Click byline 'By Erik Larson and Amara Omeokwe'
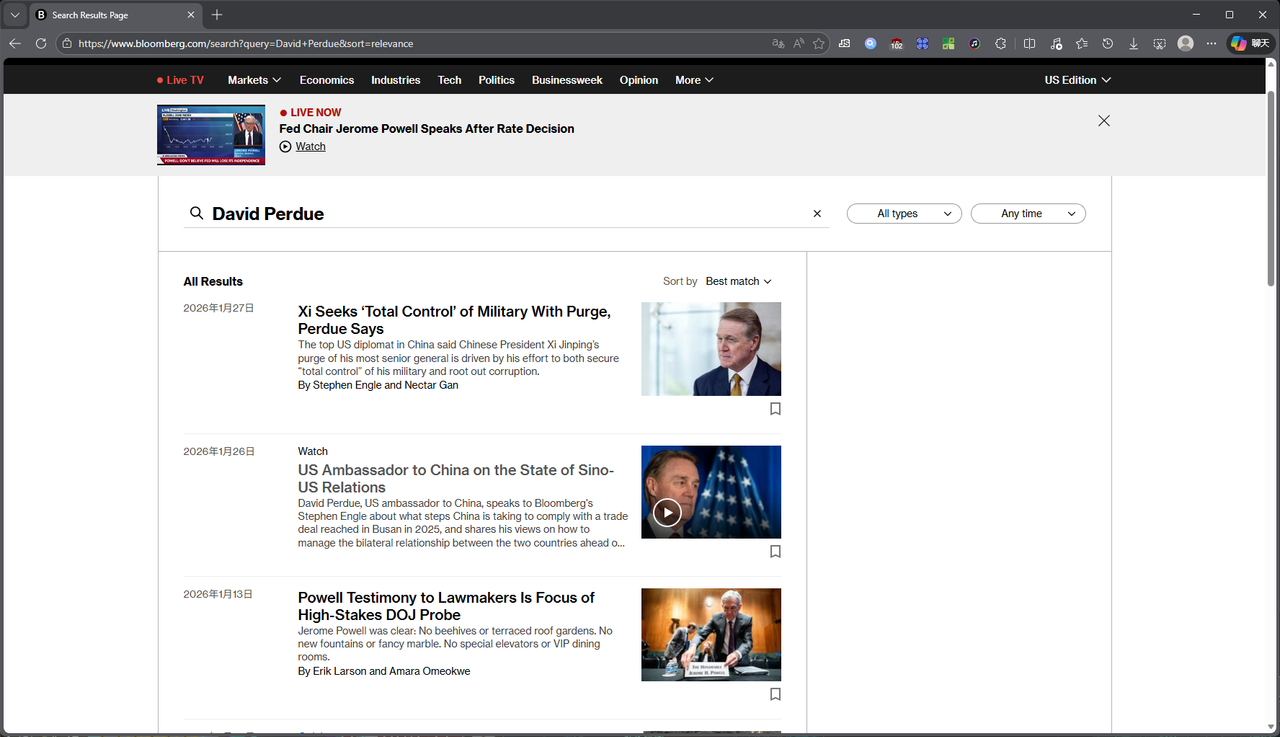The image size is (1280, 737). (384, 671)
